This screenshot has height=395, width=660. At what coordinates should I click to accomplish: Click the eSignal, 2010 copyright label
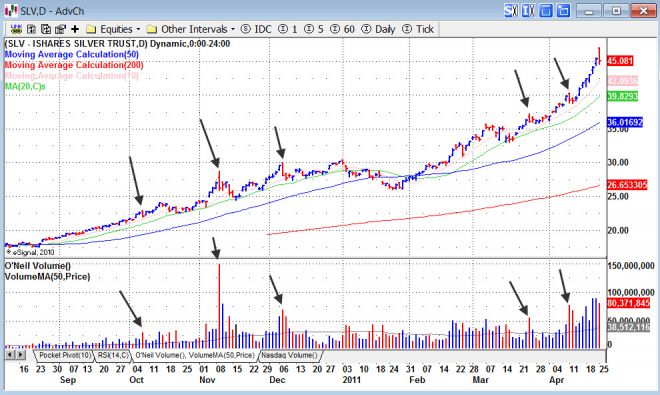pos(30,252)
